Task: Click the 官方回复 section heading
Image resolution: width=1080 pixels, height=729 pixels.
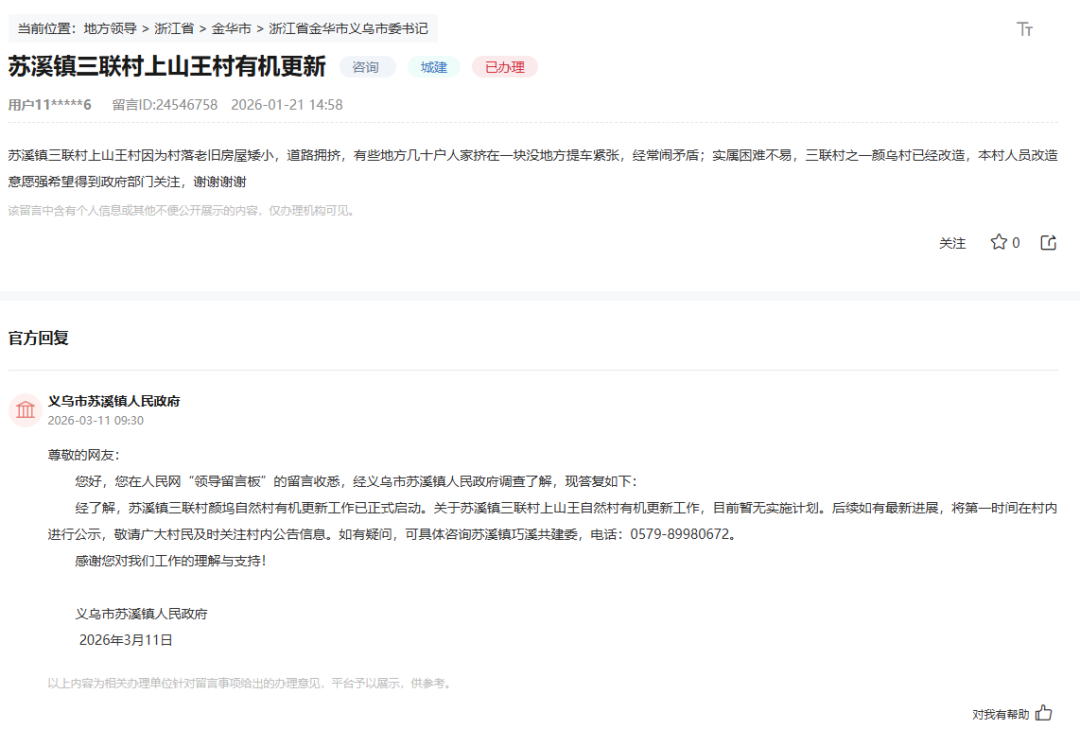Action: (38, 338)
